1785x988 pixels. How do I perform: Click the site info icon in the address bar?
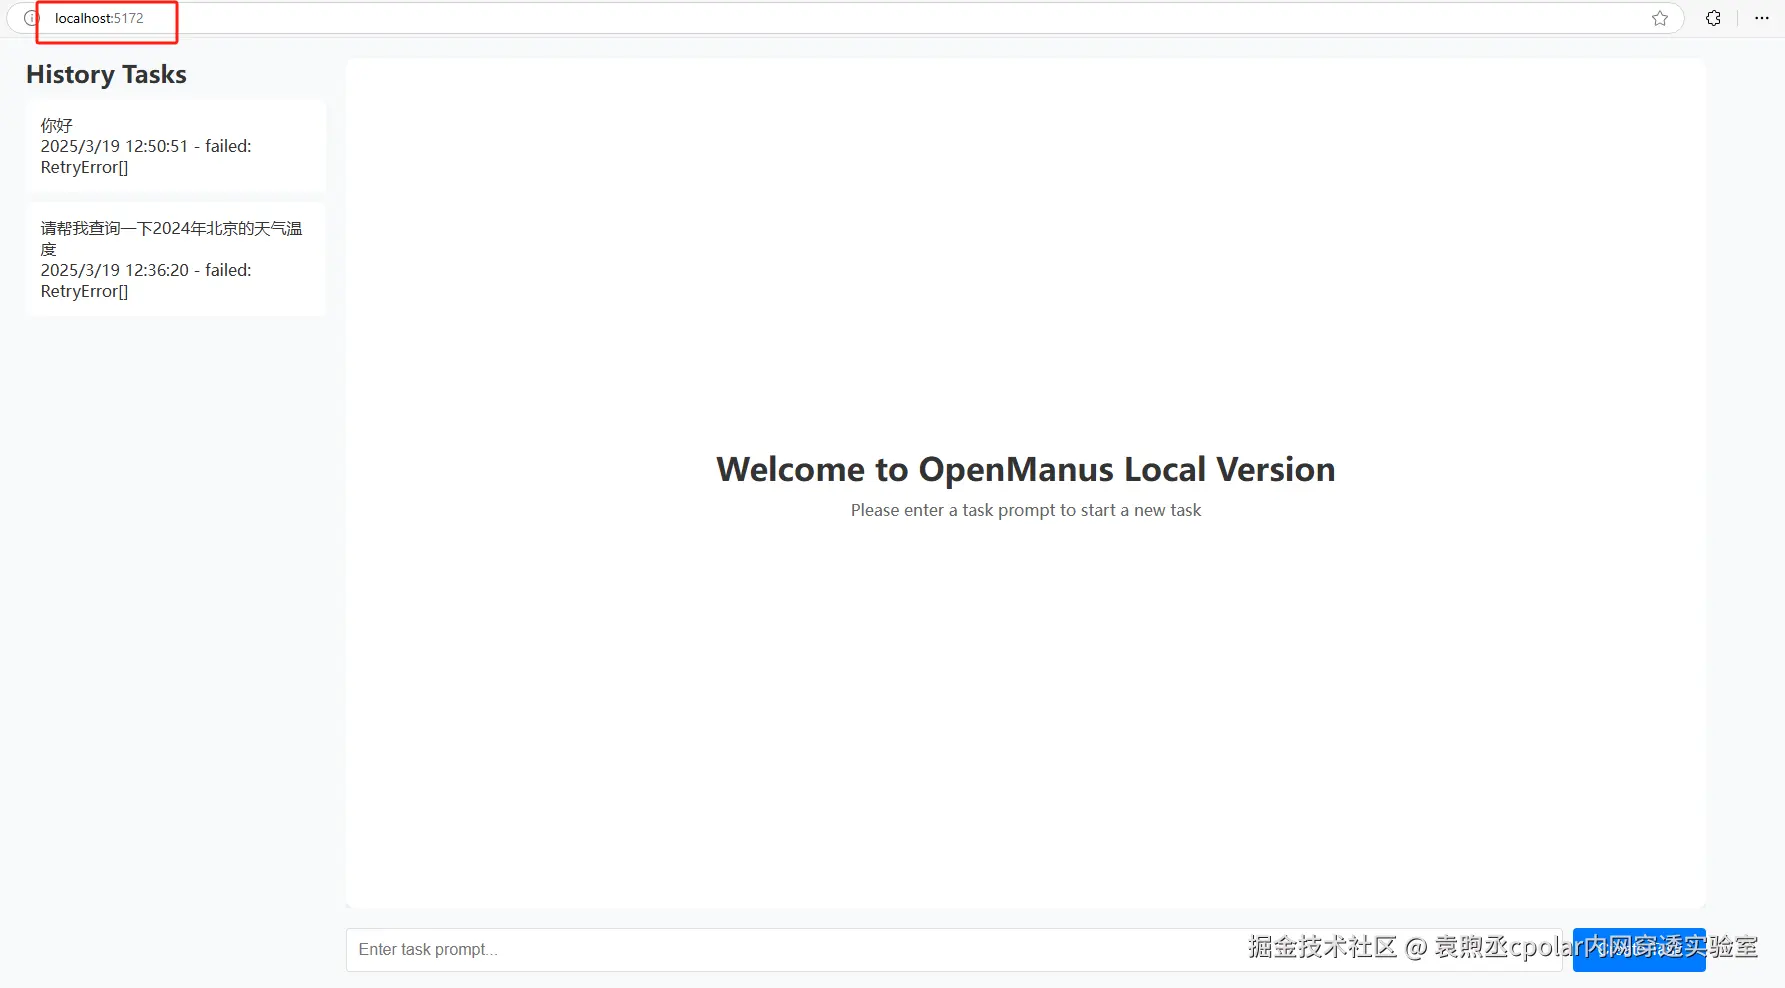pyautogui.click(x=30, y=18)
